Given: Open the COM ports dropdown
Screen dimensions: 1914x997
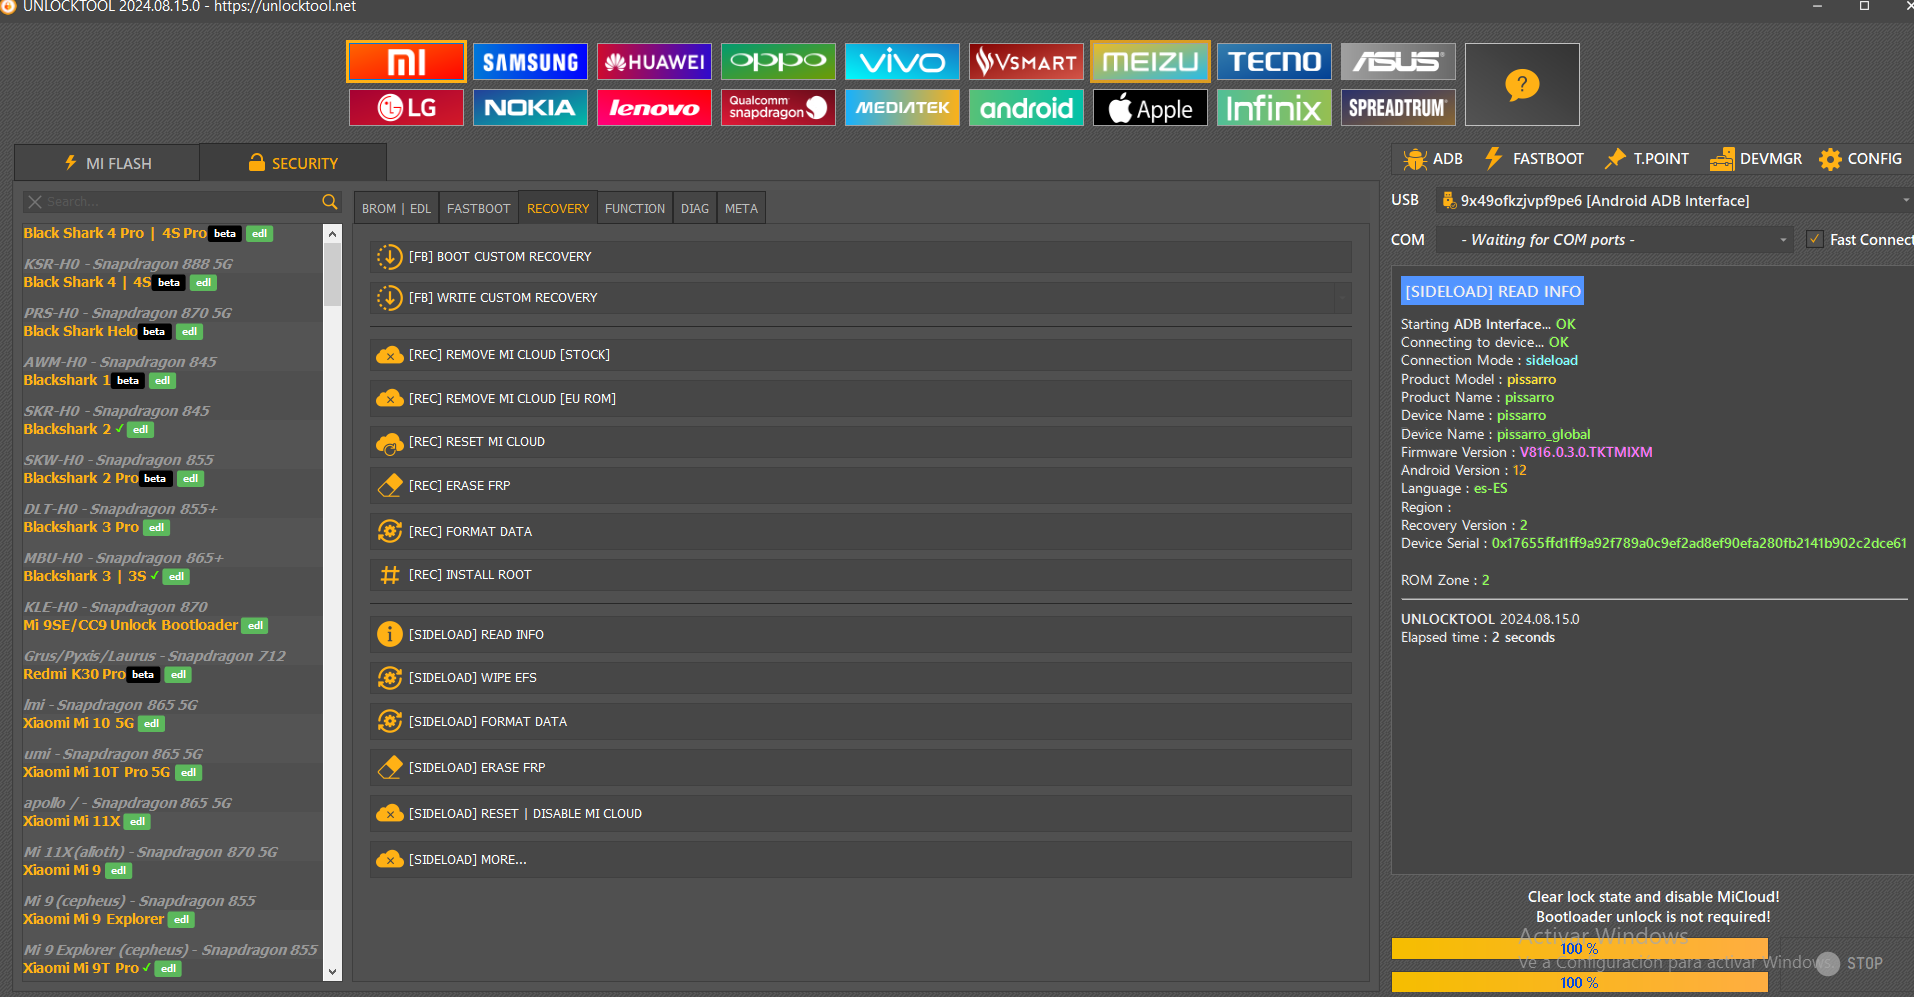Looking at the screenshot, I should [1615, 240].
